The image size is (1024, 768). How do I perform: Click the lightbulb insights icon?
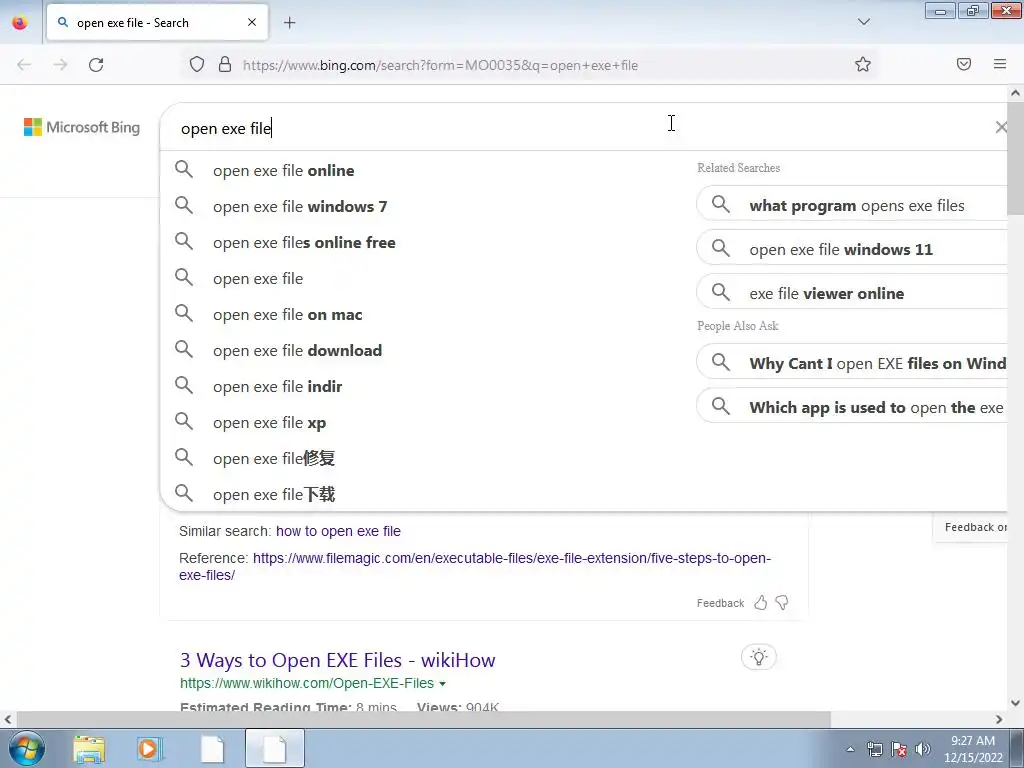759,657
